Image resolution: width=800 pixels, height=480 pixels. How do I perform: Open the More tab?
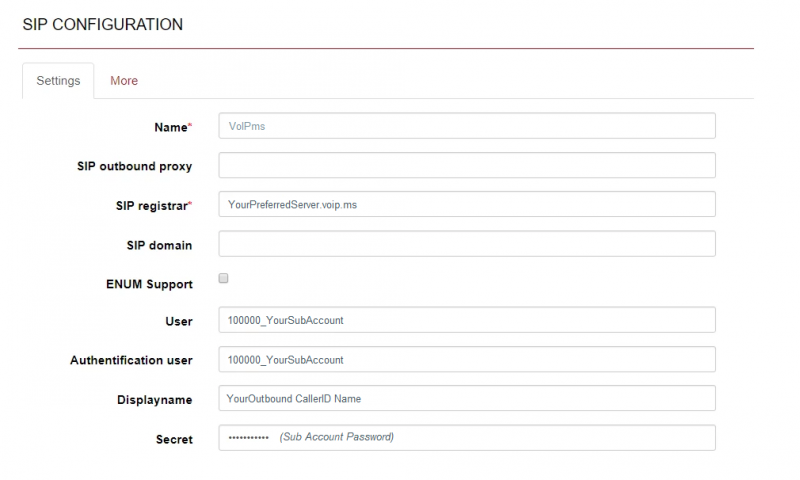coord(124,81)
